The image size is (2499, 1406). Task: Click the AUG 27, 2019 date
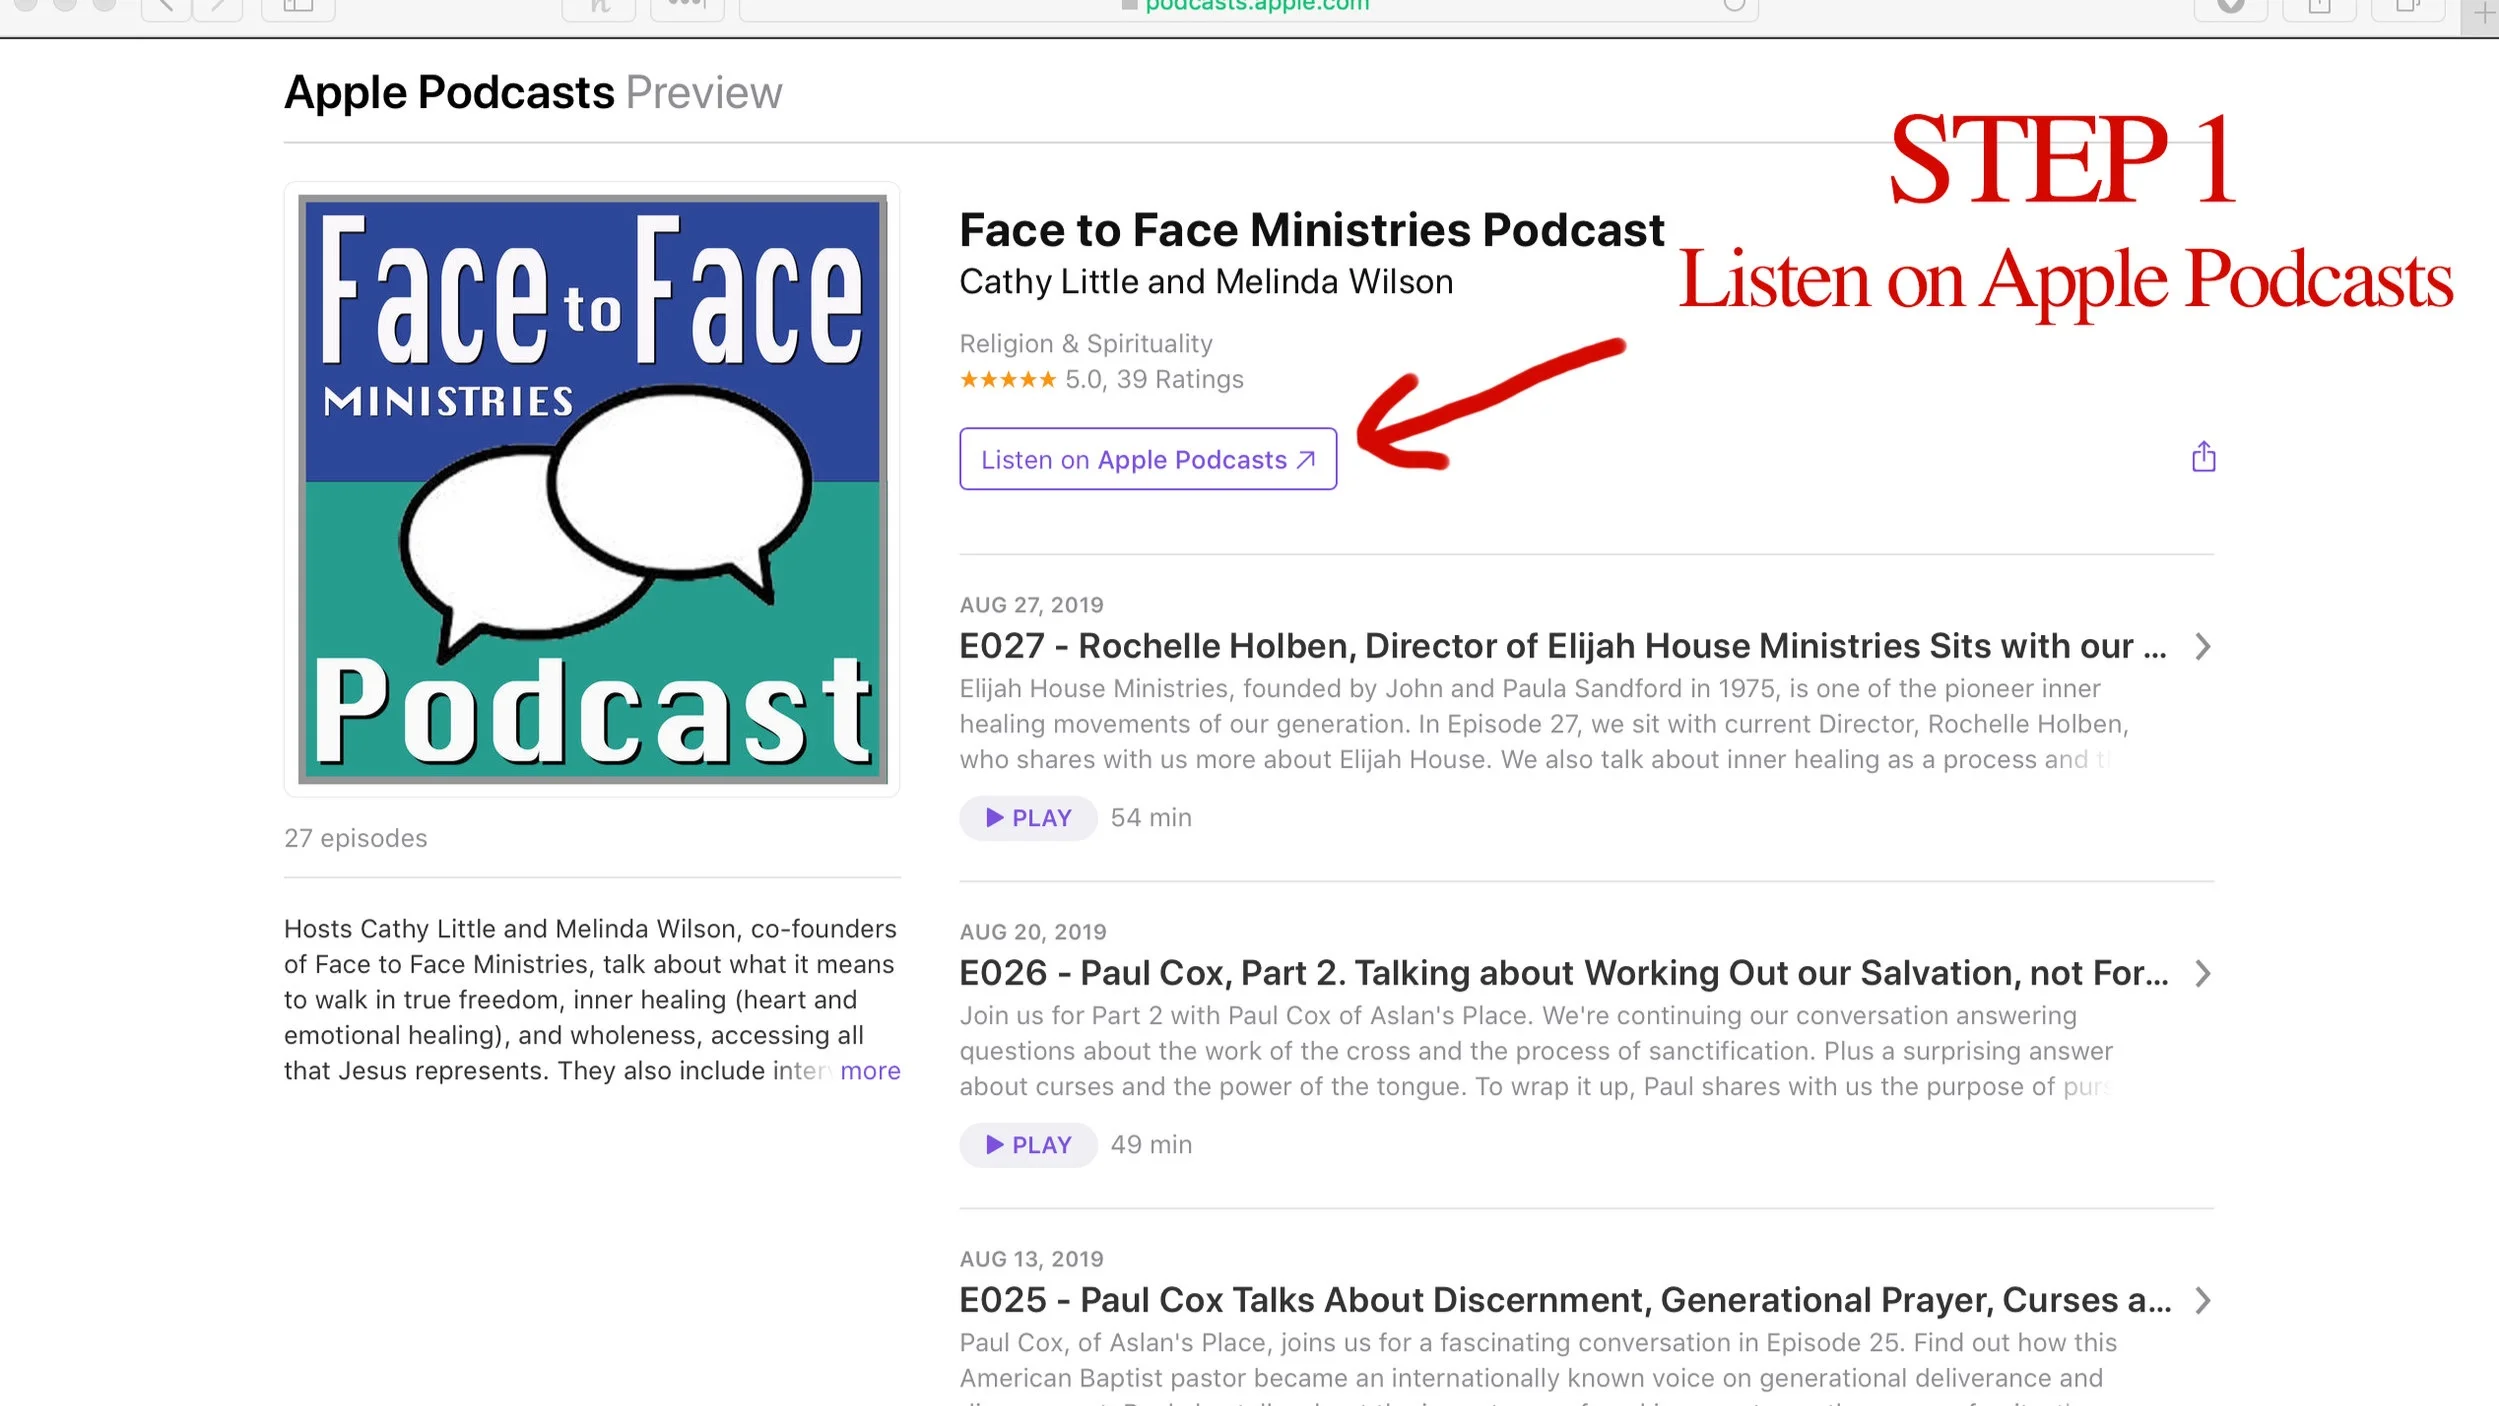(x=1031, y=605)
